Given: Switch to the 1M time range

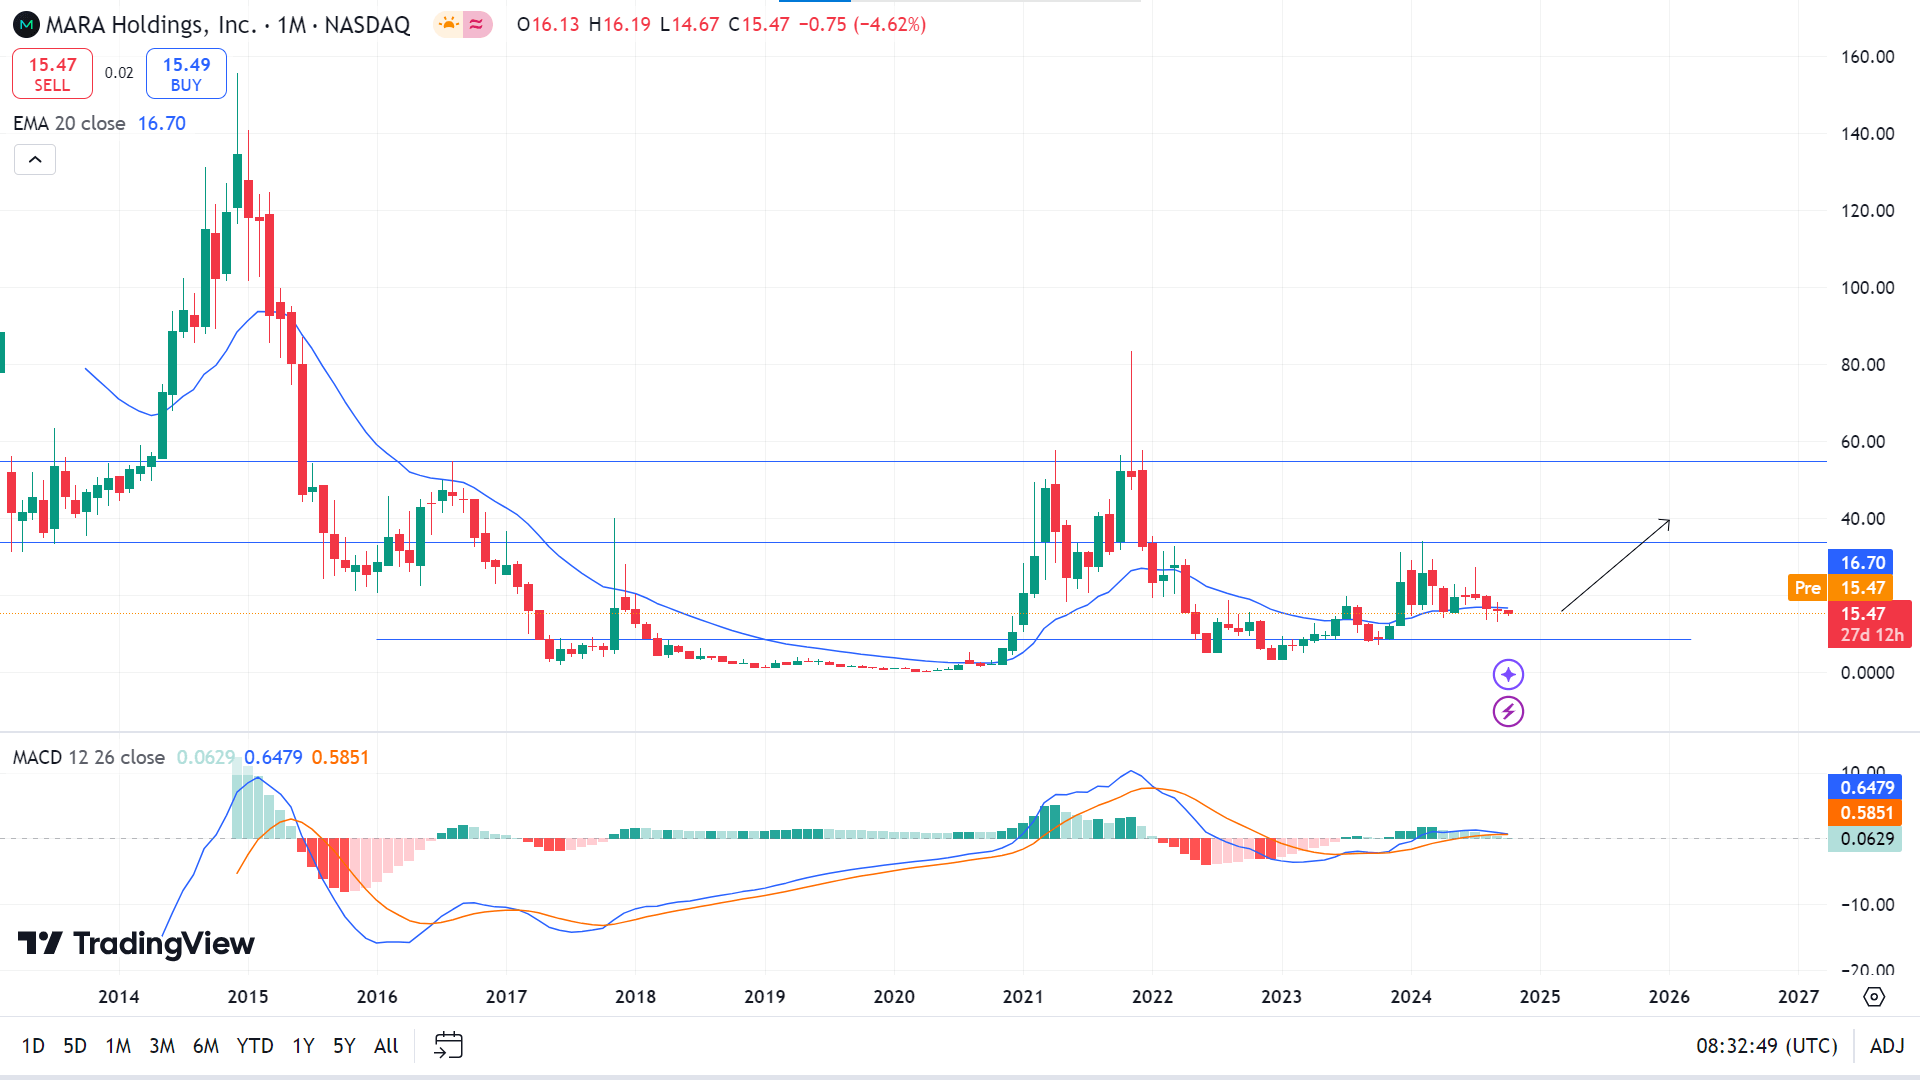Looking at the screenshot, I should (118, 1046).
